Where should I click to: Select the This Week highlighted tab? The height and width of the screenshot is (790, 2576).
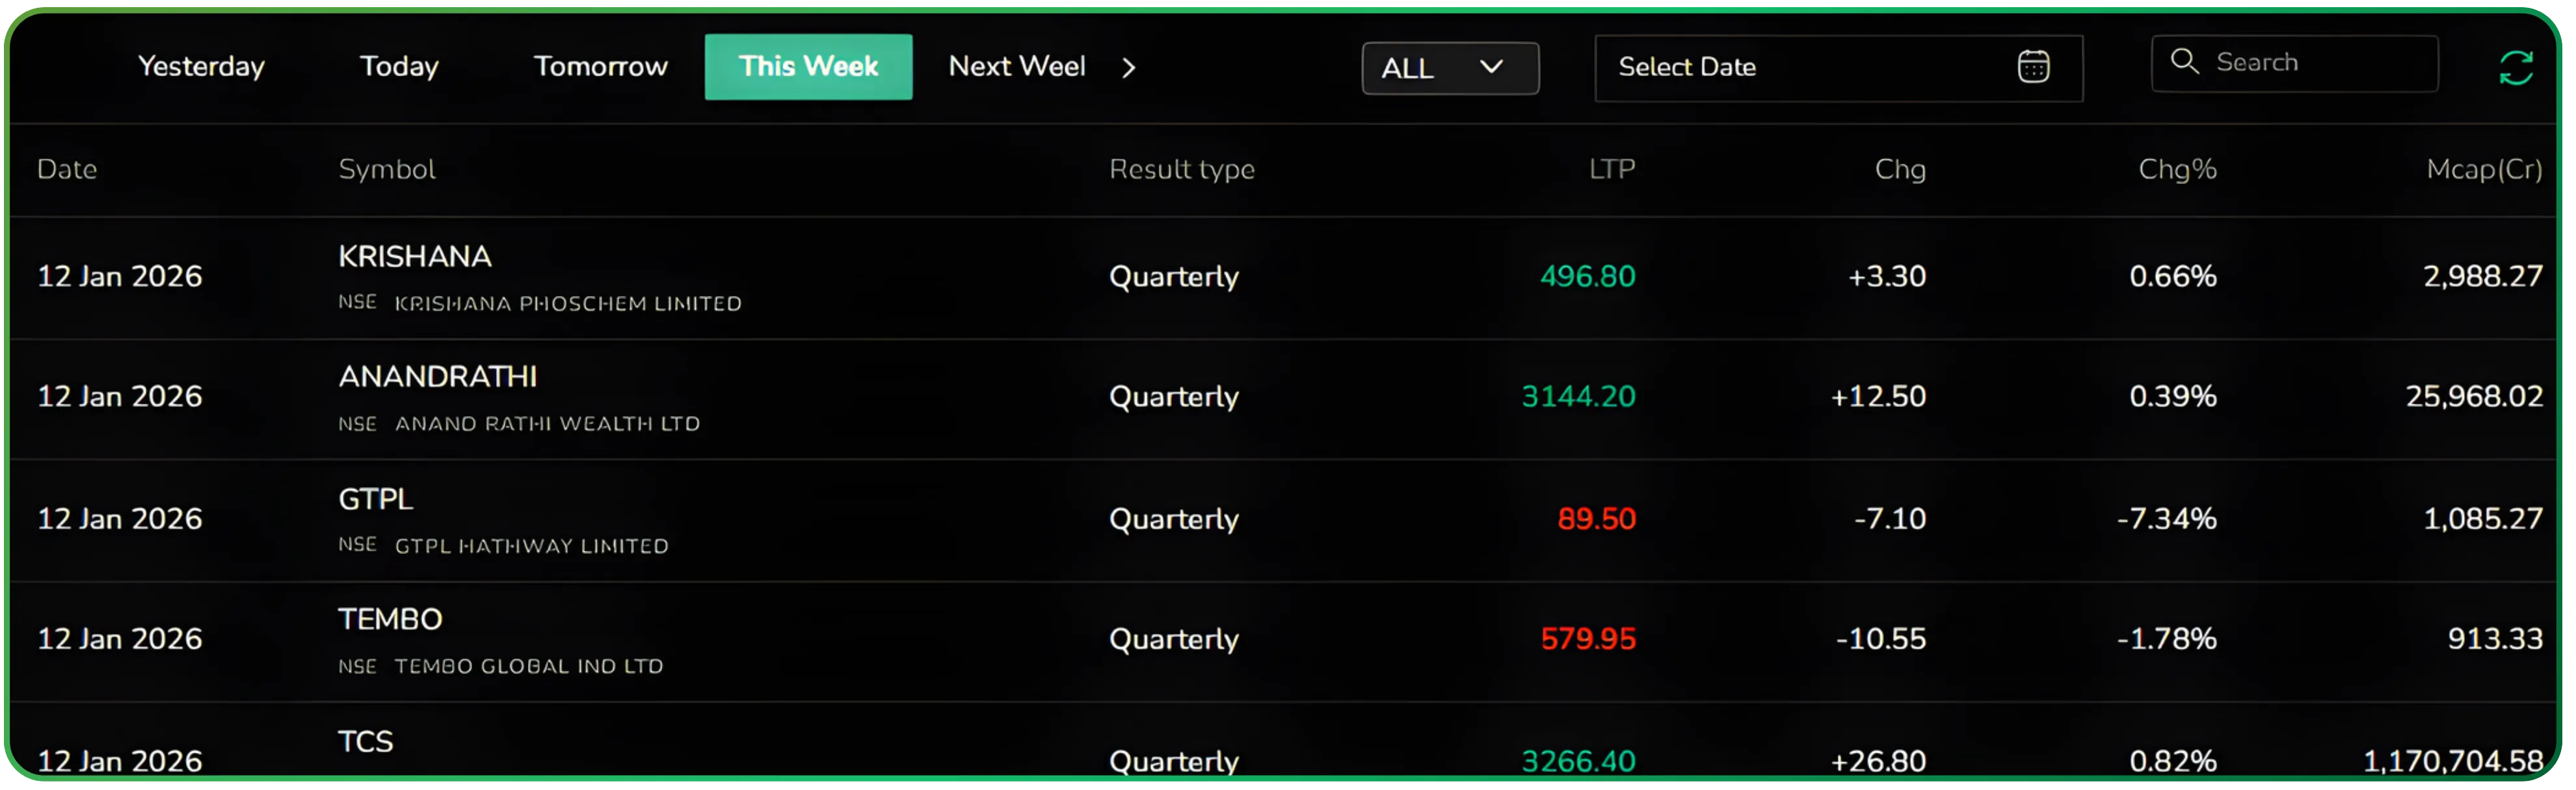tap(808, 66)
